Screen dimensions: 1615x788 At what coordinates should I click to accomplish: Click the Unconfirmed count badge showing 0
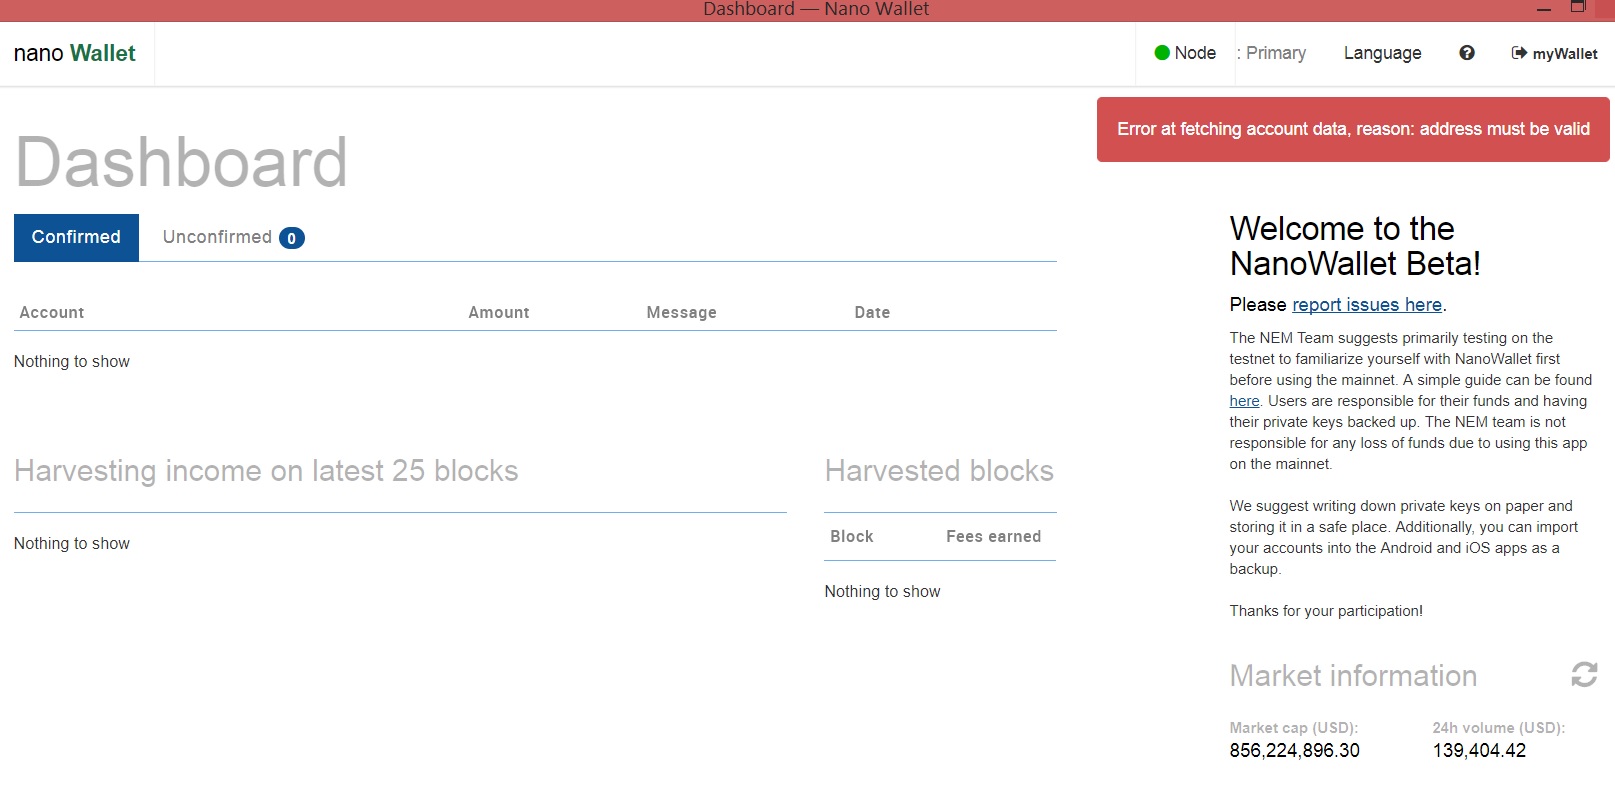[x=291, y=238]
